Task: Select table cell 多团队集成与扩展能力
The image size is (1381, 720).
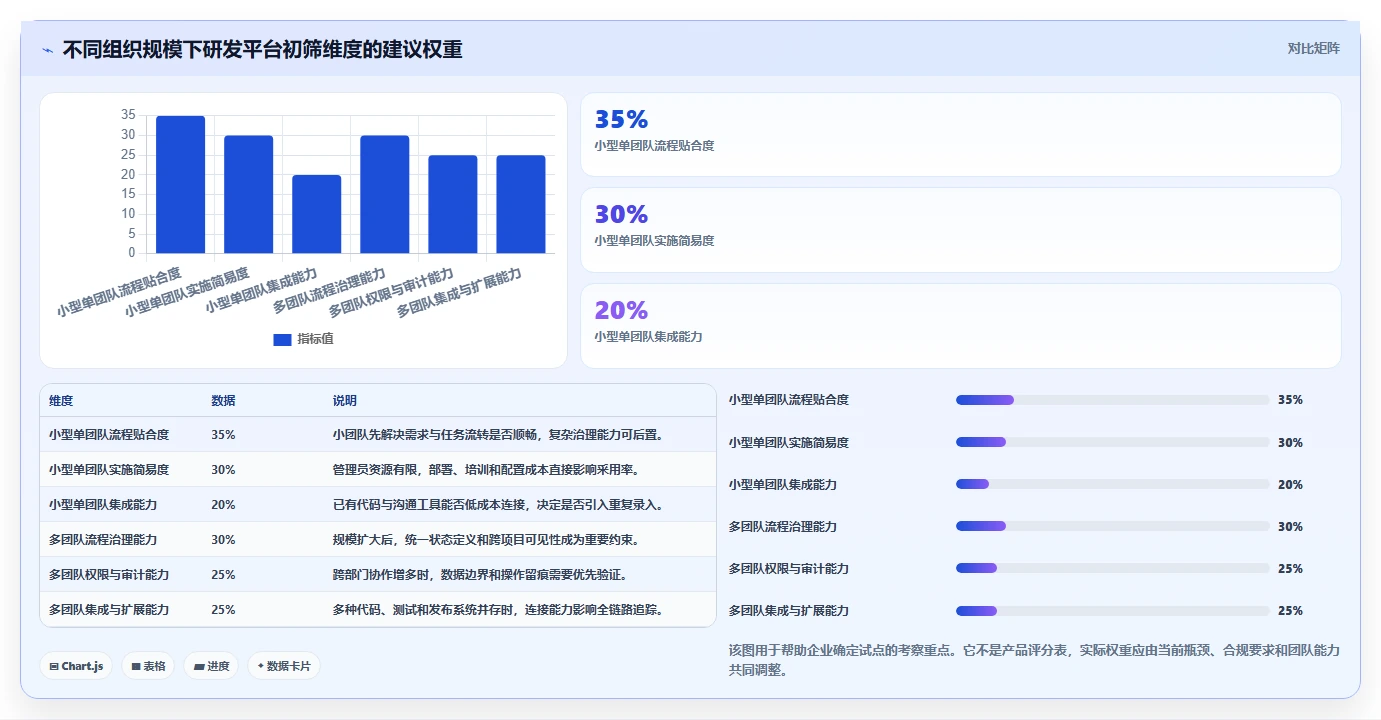Action: 109,610
